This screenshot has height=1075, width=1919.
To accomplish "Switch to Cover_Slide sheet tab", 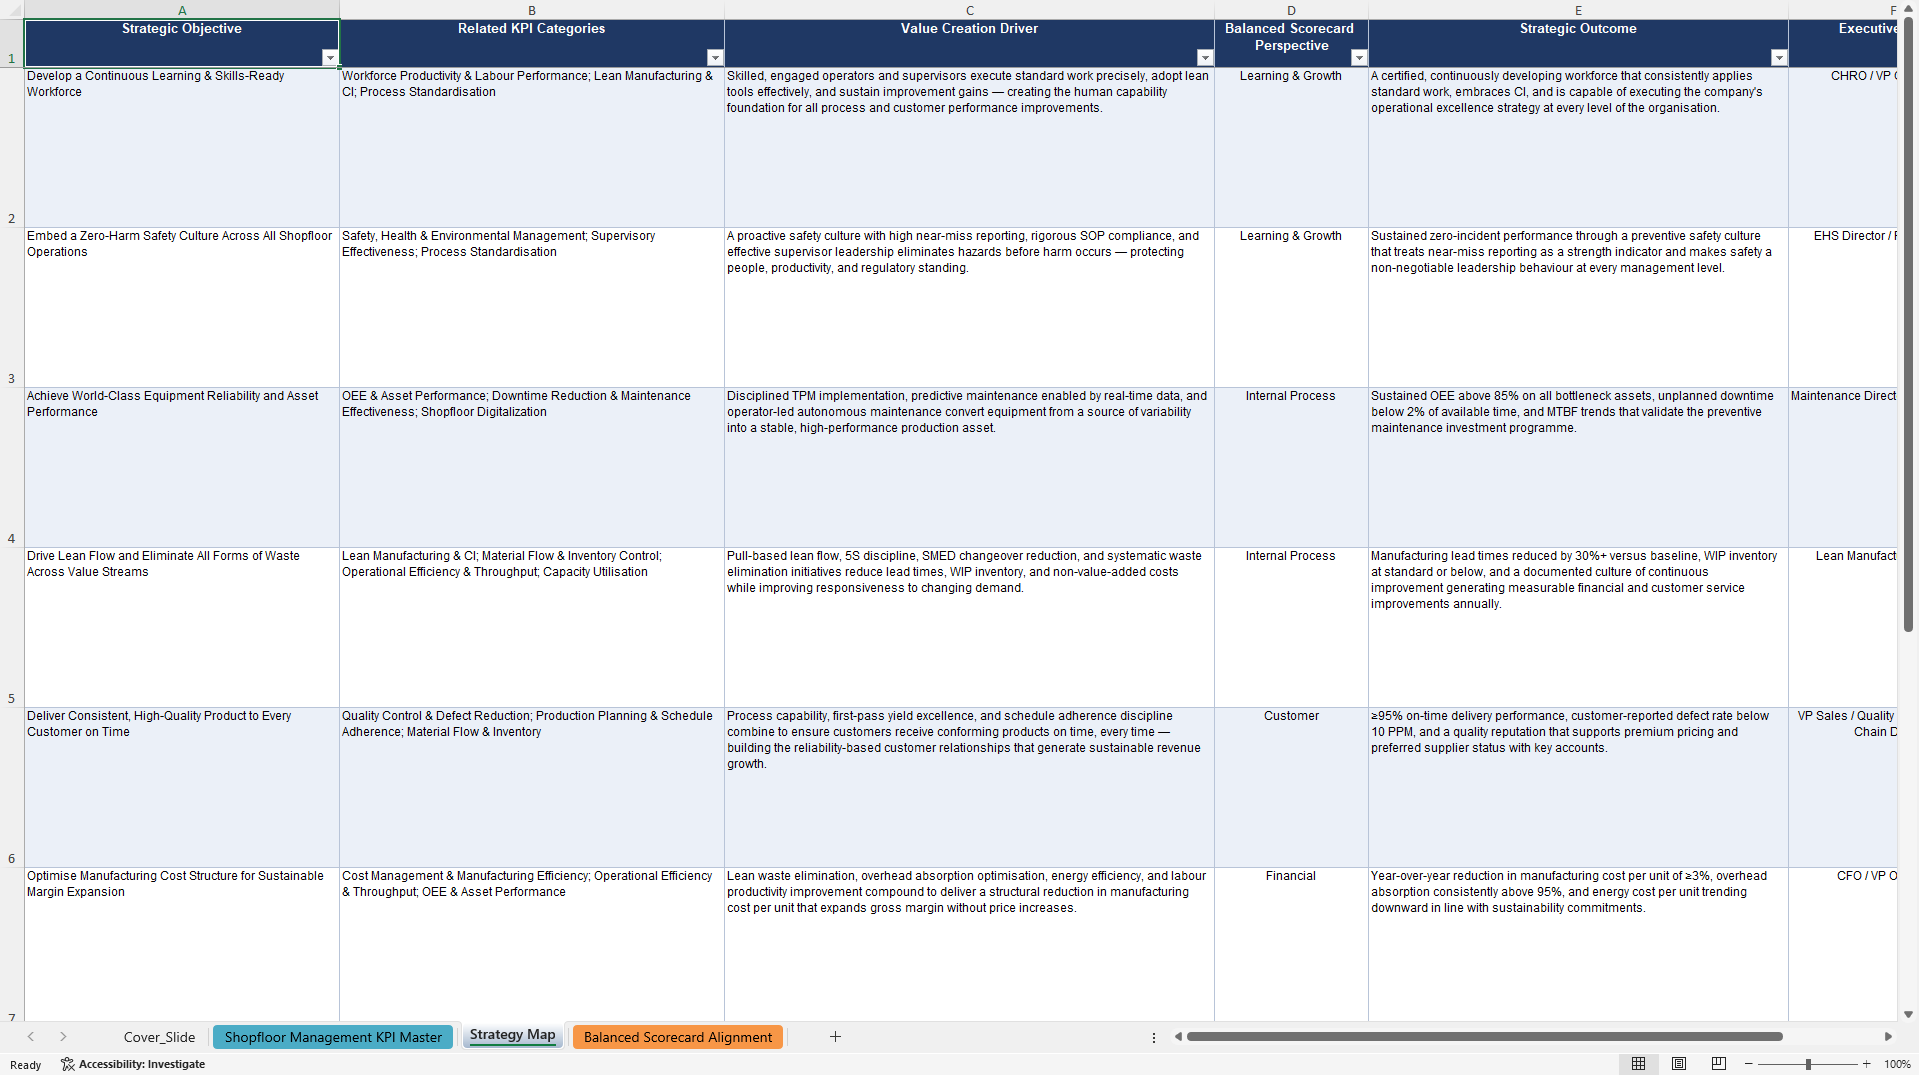I will click(159, 1037).
